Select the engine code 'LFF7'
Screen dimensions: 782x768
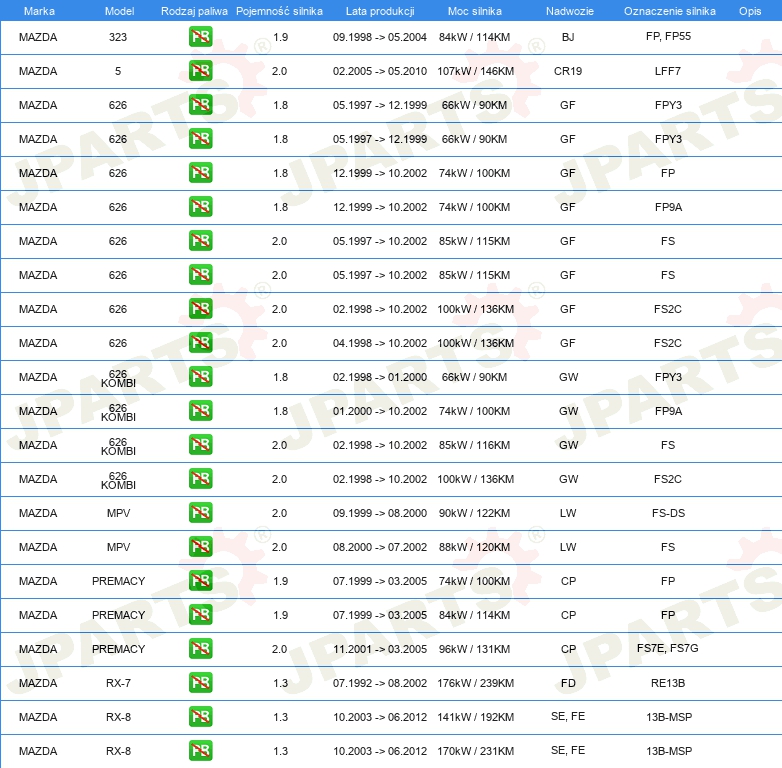click(668, 71)
